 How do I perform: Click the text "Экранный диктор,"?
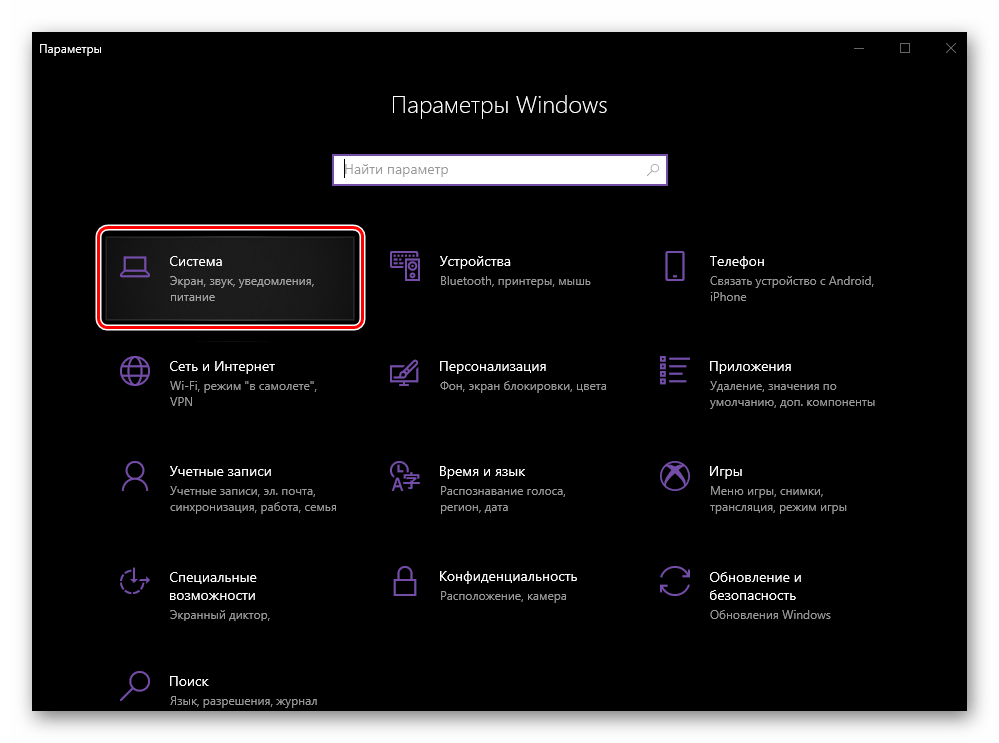coord(220,615)
